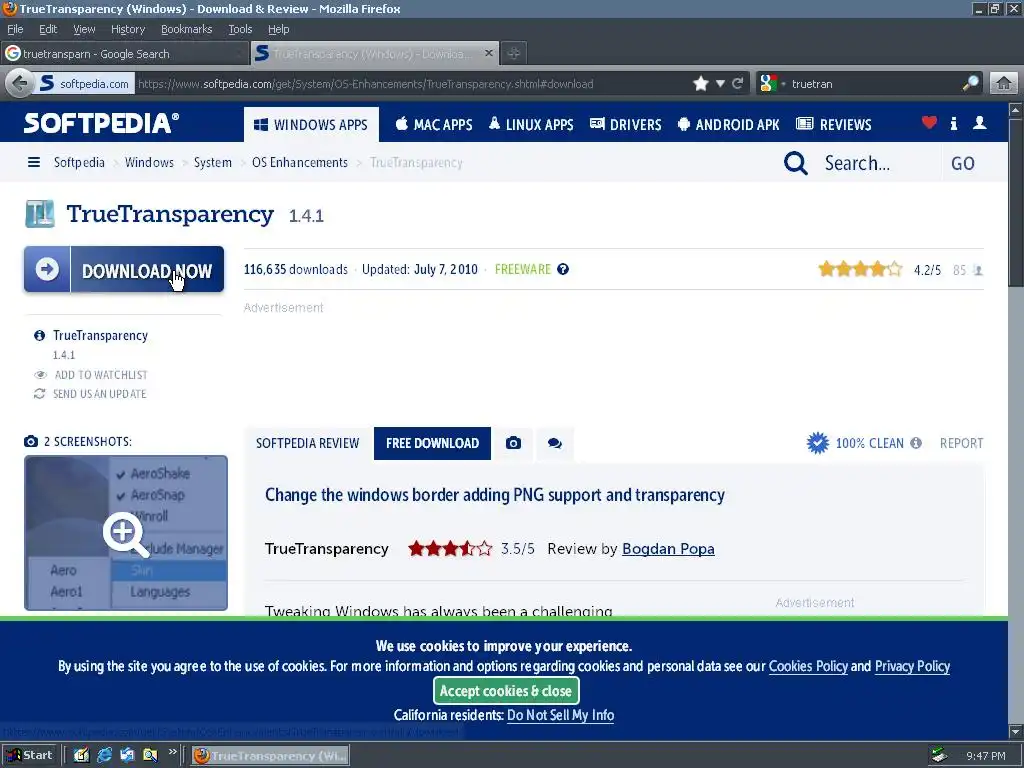Click TrueTransparency info link in sidebar
This screenshot has width=1024, height=768.
(100, 335)
